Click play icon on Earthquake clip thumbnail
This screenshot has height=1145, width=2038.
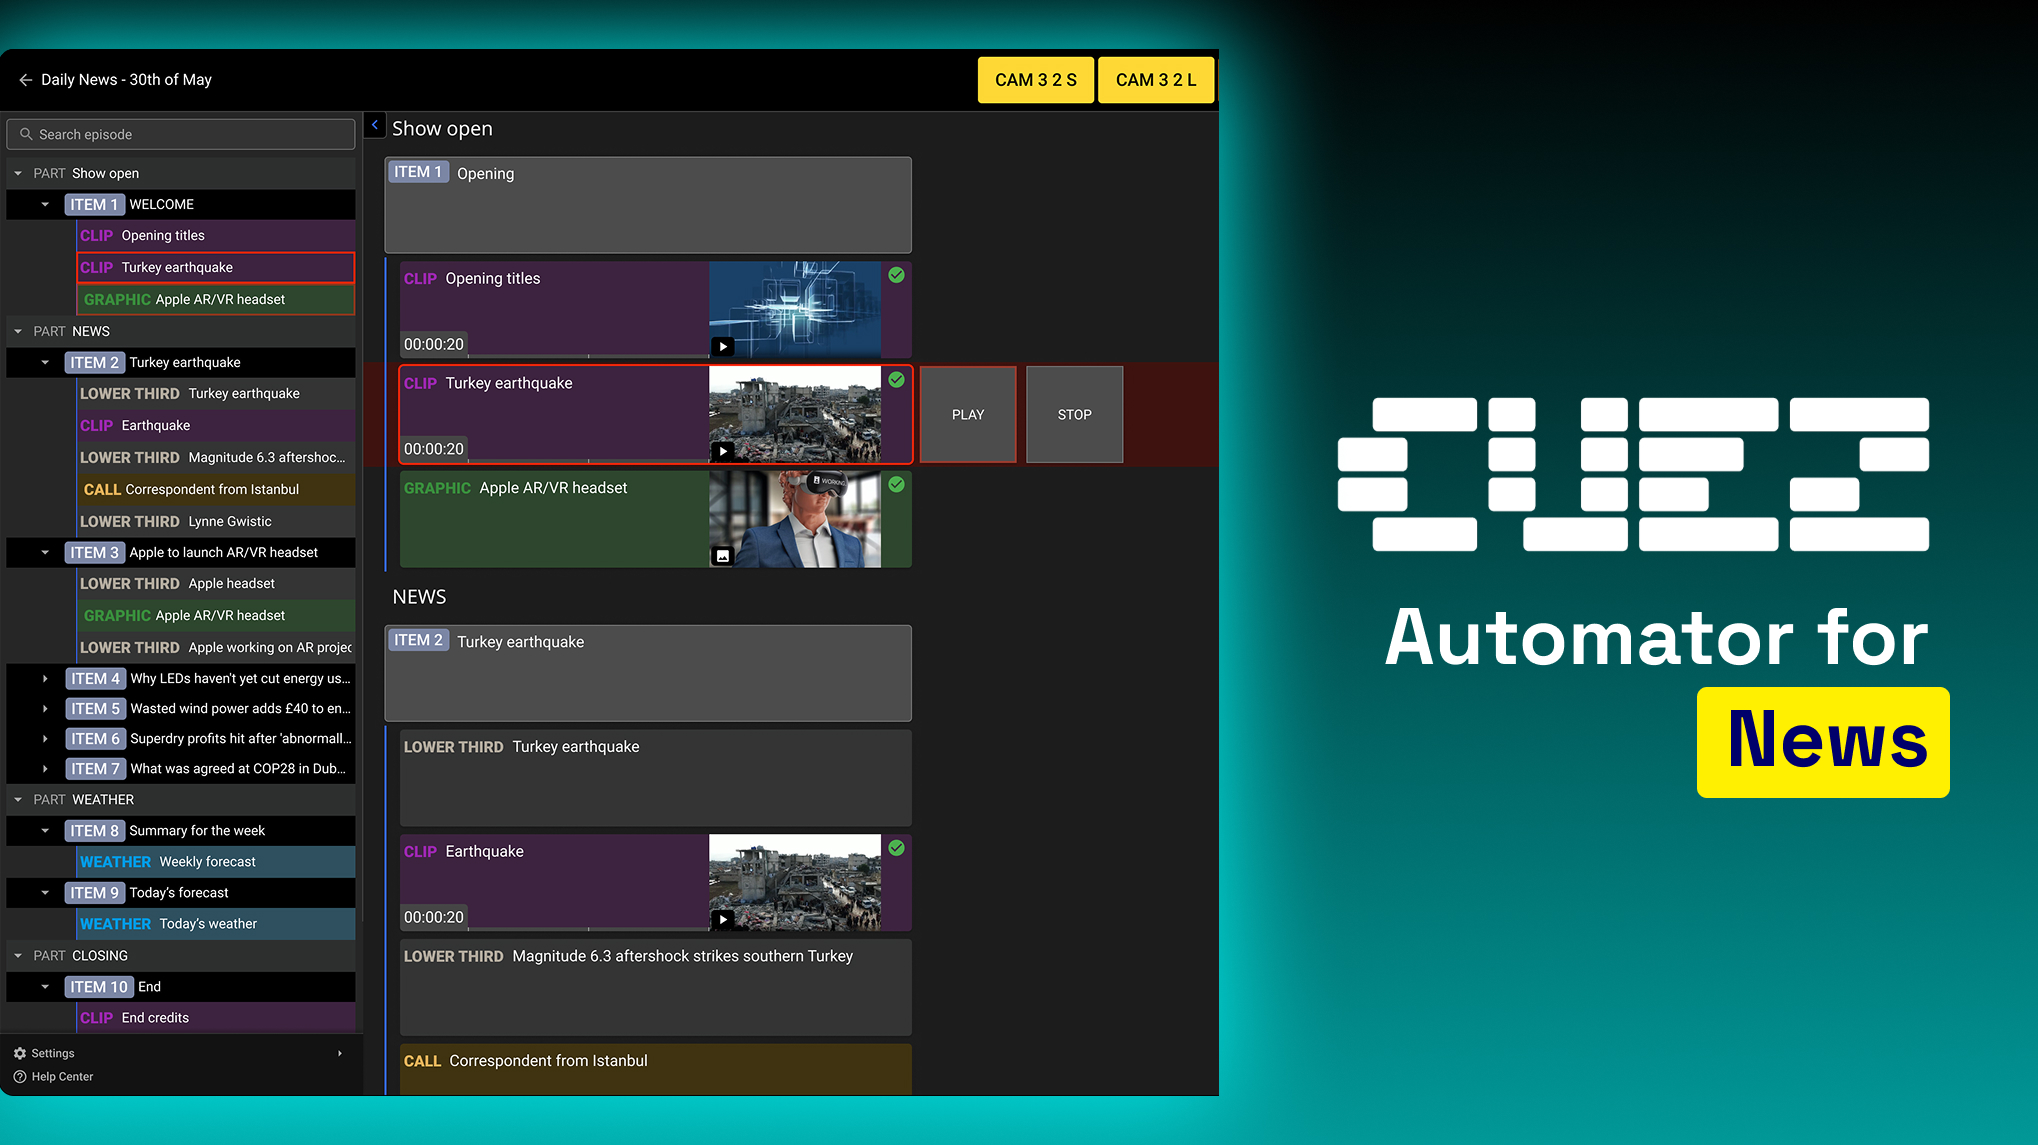[723, 919]
